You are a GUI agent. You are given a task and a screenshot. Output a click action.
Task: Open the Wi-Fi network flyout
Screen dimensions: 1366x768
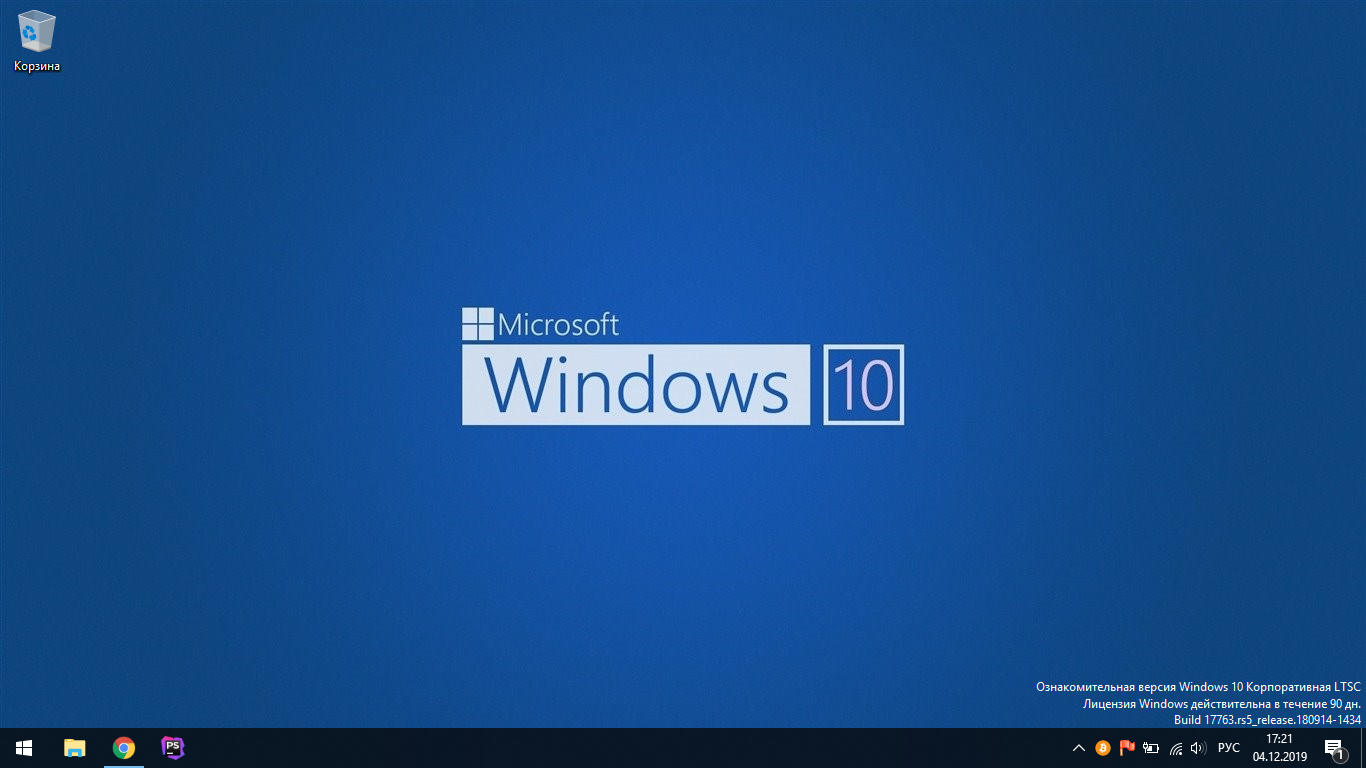point(1176,748)
